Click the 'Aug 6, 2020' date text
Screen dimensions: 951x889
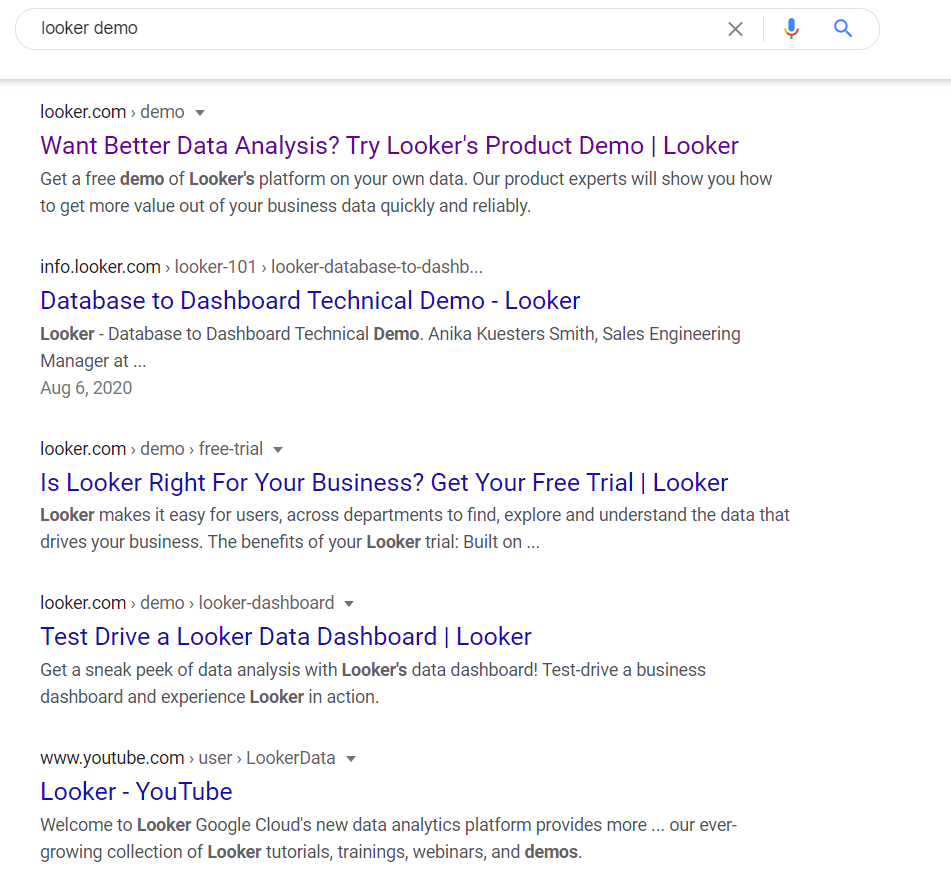[x=86, y=388]
